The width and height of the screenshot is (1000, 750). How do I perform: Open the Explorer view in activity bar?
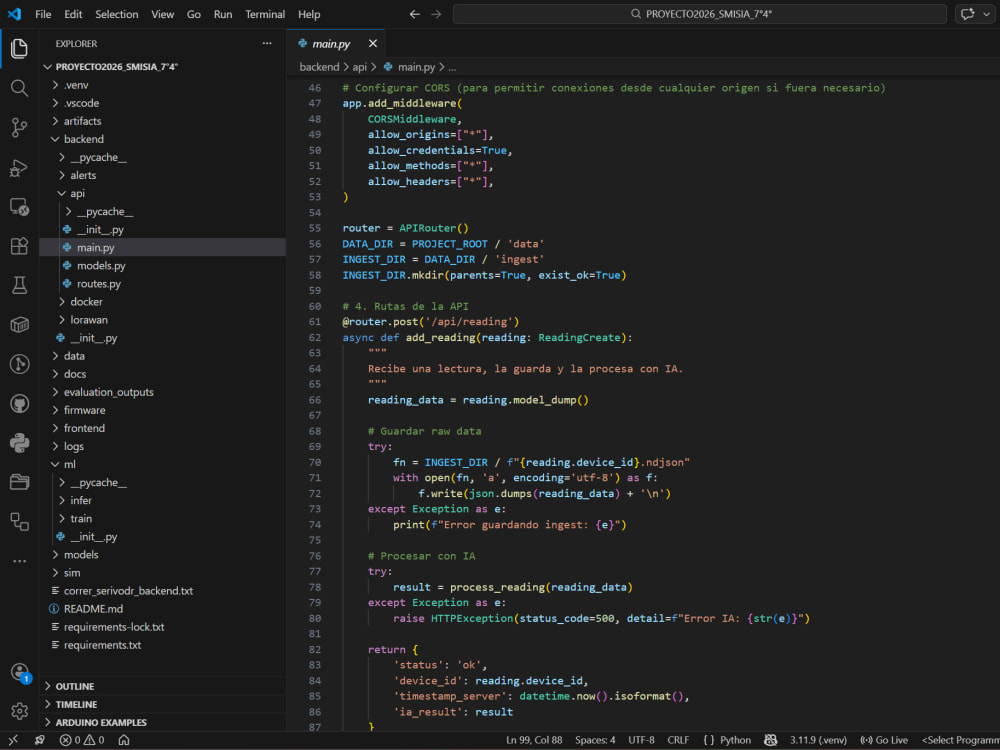(19, 48)
